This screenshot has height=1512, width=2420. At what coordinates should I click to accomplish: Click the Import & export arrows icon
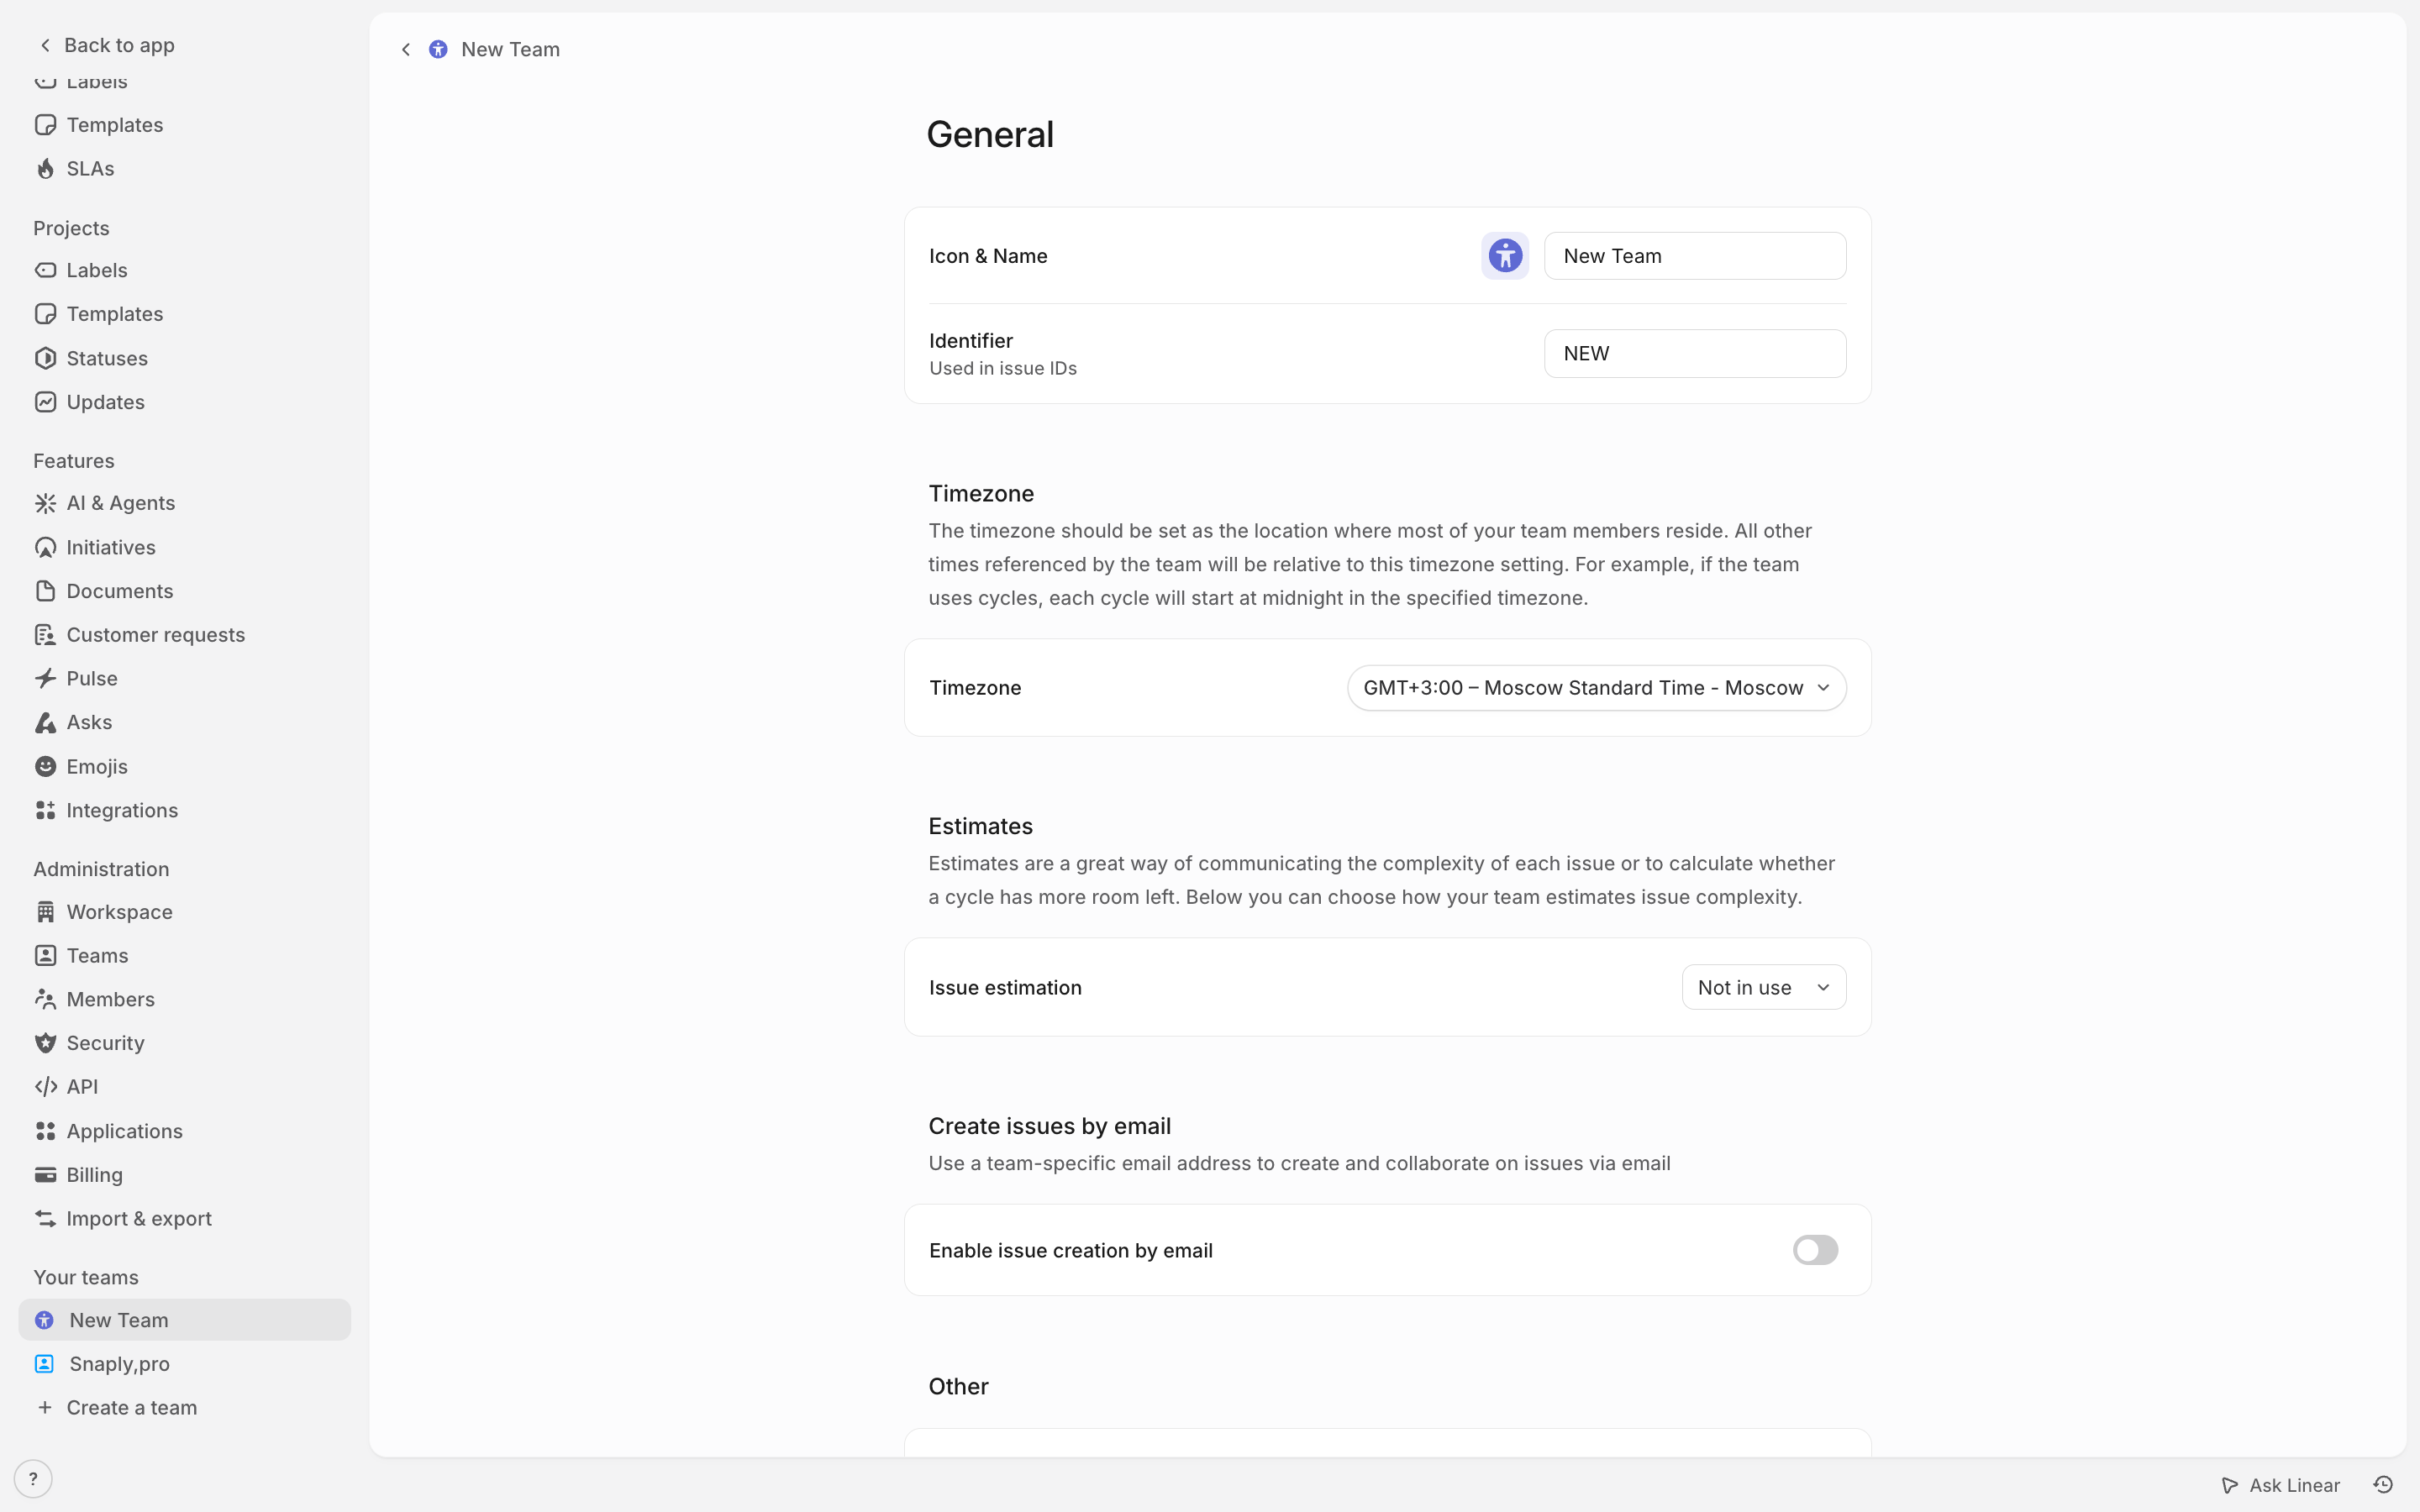click(x=45, y=1218)
